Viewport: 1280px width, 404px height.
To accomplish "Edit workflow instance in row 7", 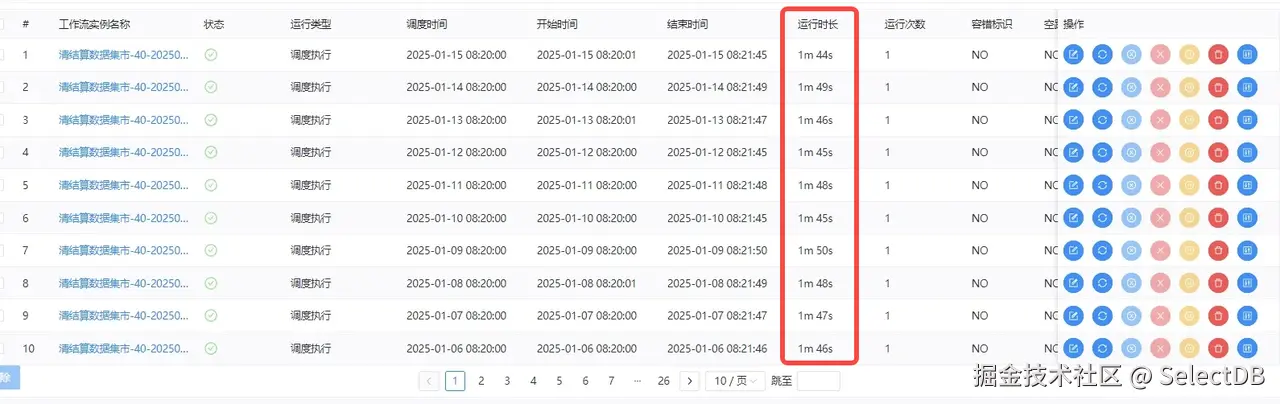I will [1074, 251].
